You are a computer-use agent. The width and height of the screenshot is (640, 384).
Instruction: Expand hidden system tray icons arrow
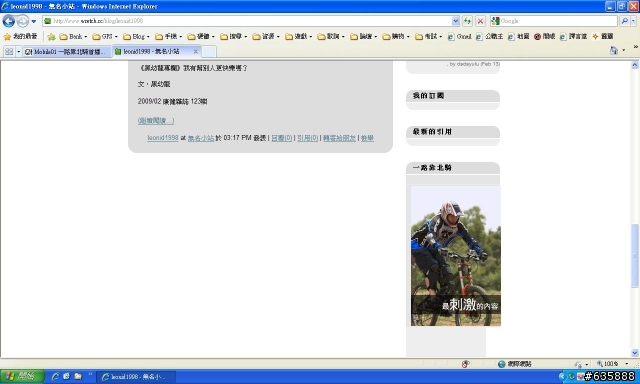pyautogui.click(x=562, y=376)
